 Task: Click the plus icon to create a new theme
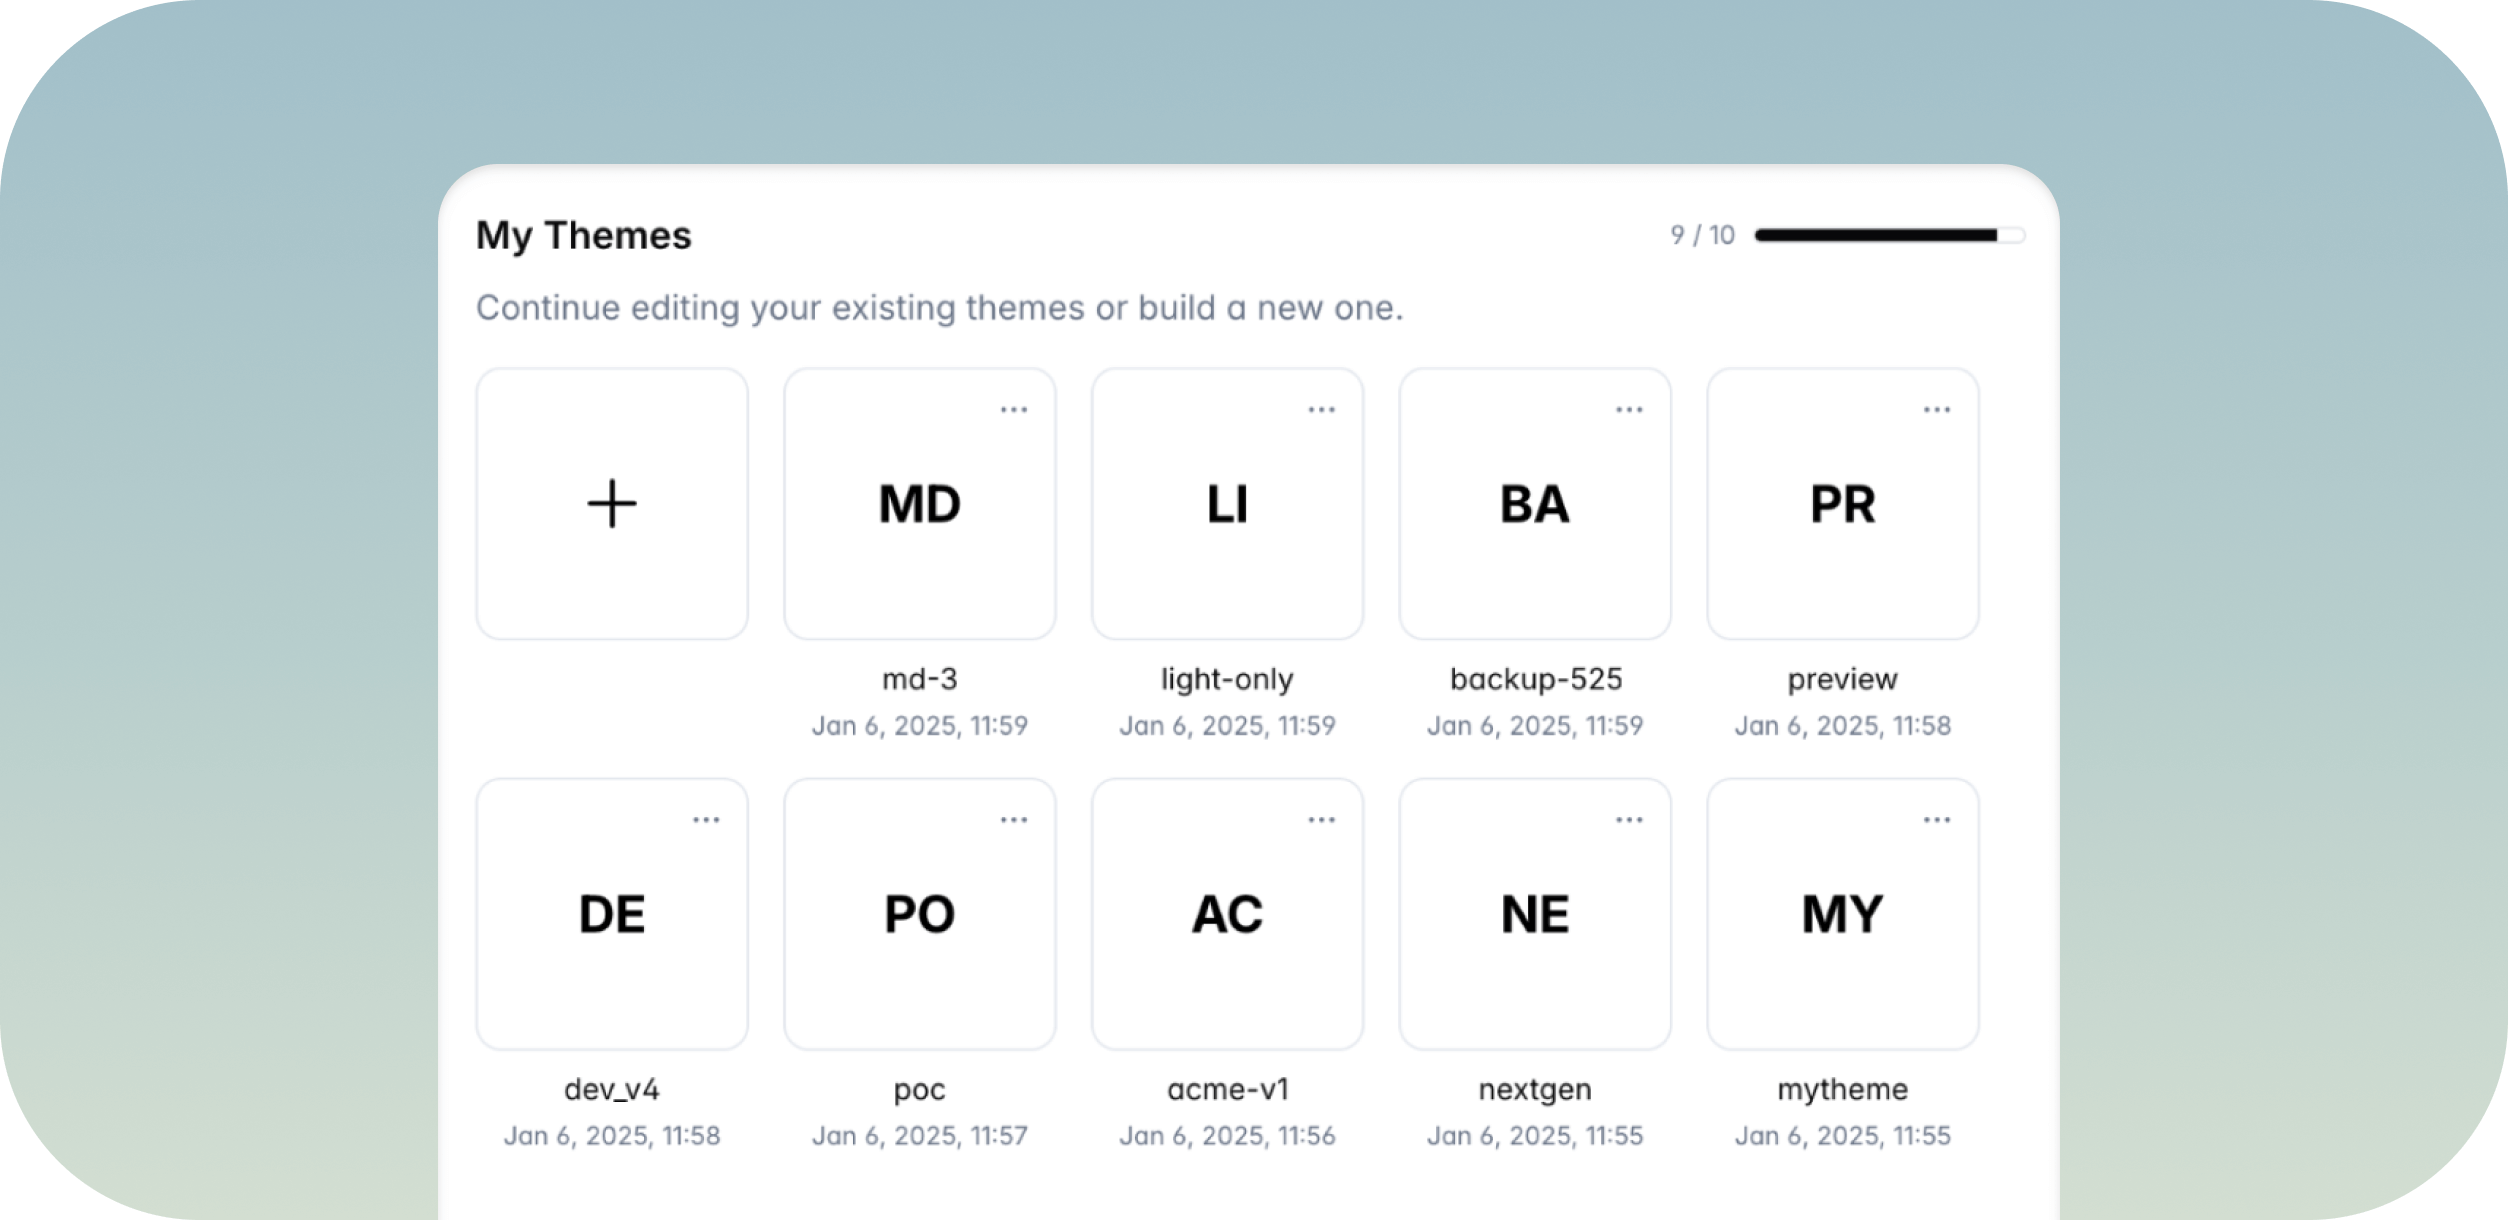click(x=612, y=504)
